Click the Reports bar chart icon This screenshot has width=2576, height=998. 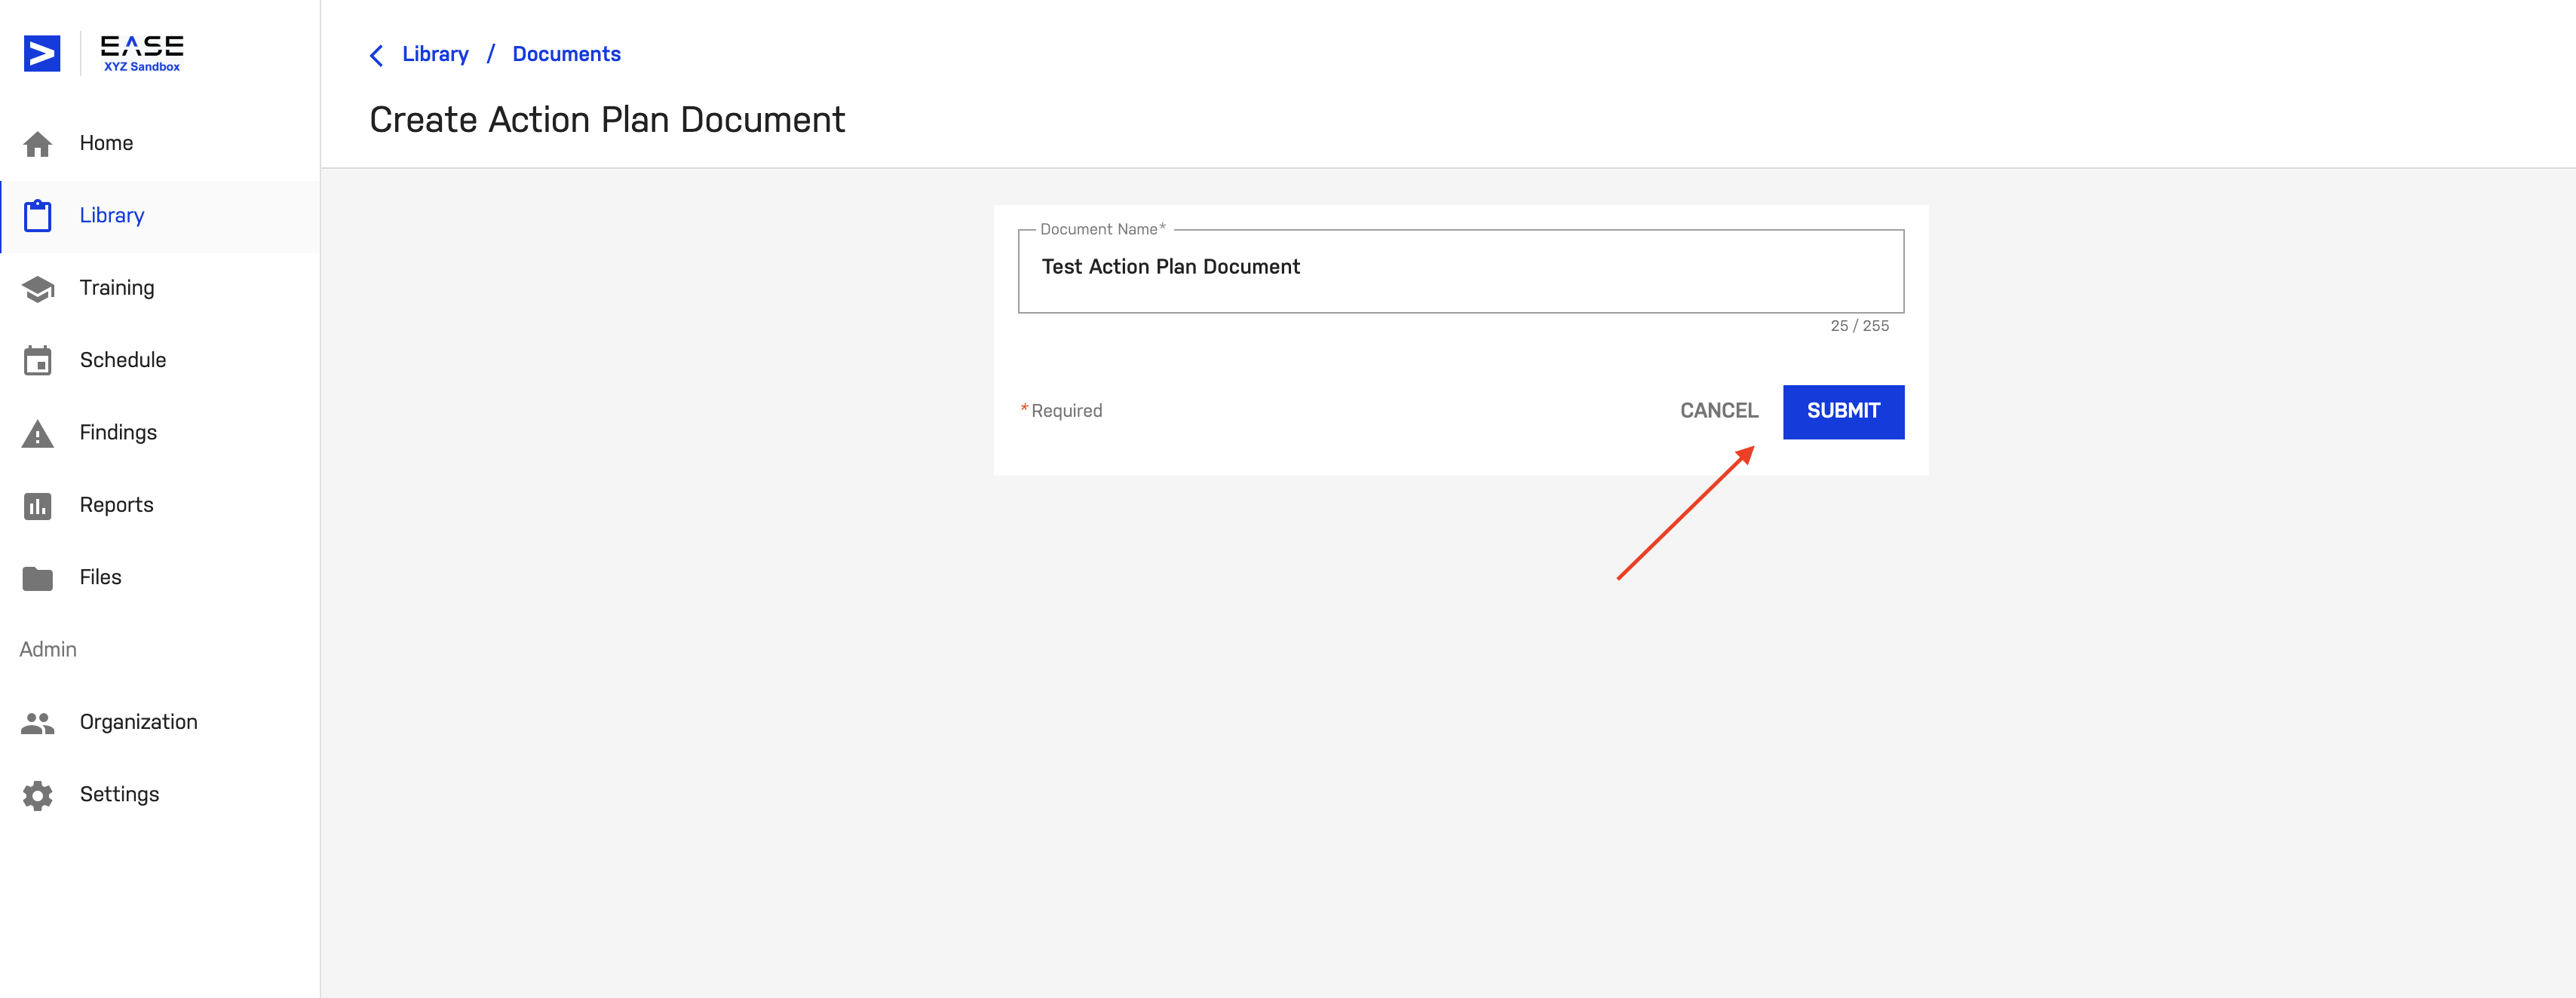(38, 506)
